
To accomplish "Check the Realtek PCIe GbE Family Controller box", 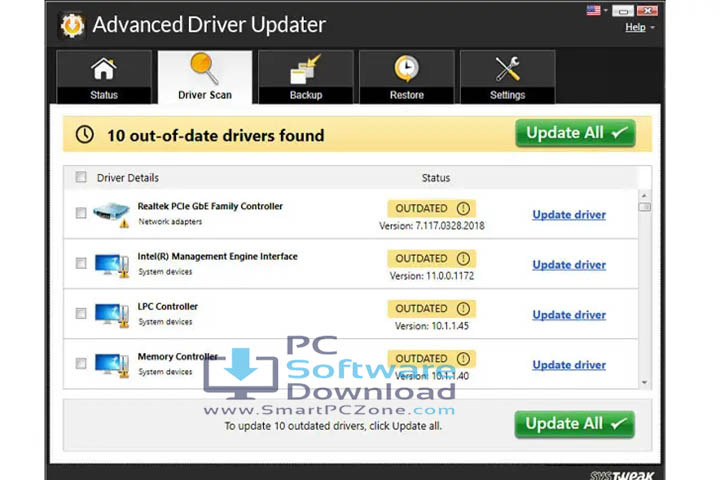I will coord(81,213).
